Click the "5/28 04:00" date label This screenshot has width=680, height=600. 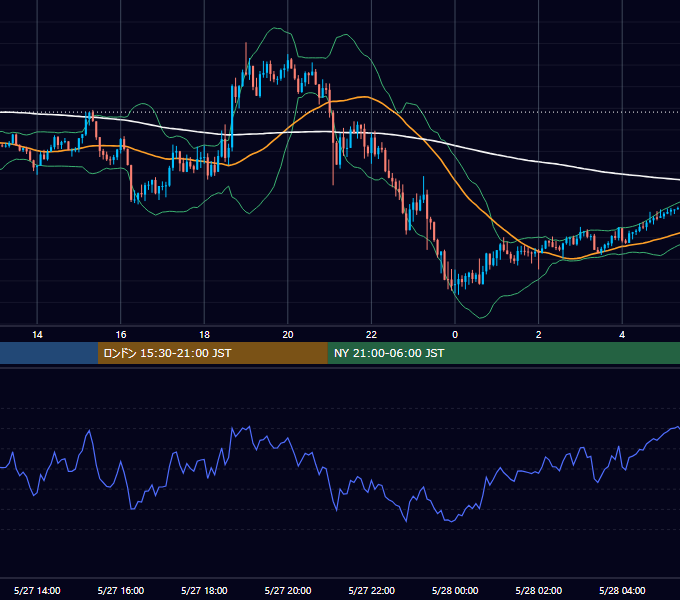coord(622,590)
